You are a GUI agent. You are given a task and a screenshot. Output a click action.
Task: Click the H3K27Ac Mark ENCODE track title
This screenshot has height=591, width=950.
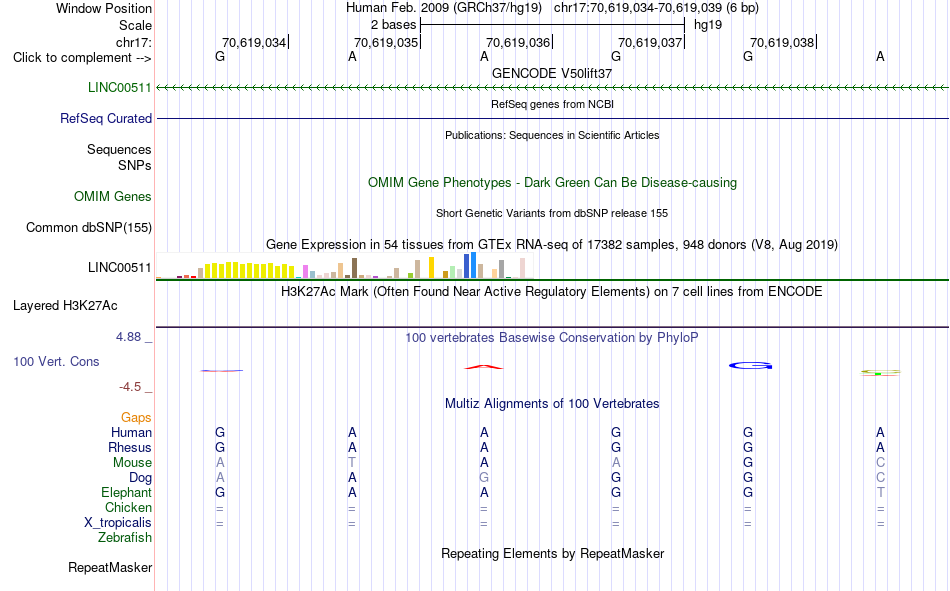(552, 292)
